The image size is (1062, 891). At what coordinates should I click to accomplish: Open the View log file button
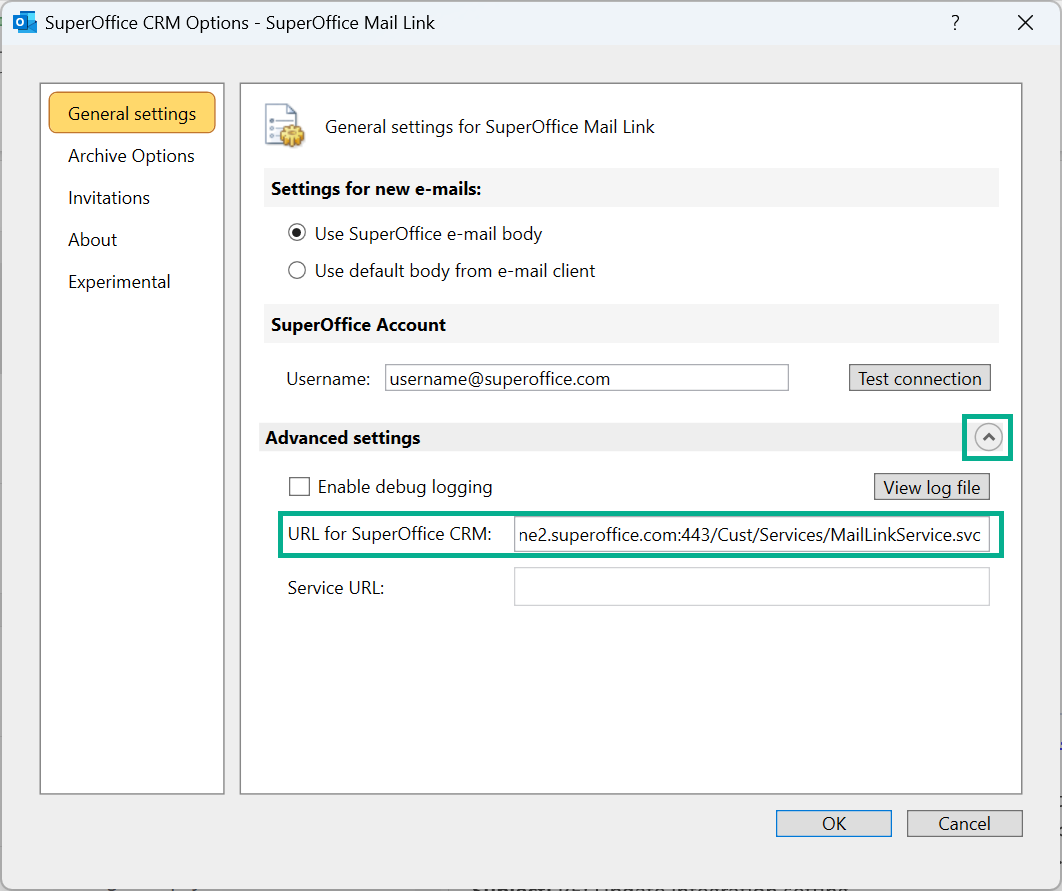pyautogui.click(x=931, y=487)
